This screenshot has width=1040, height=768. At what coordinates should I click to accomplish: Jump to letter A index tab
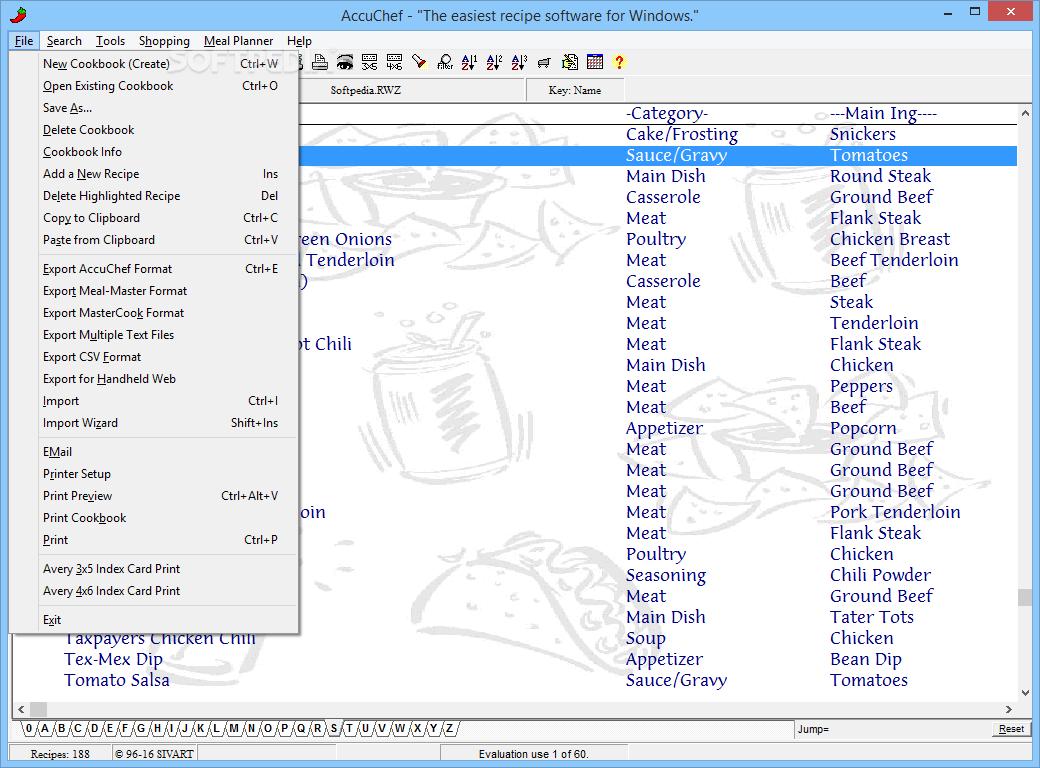[45, 728]
